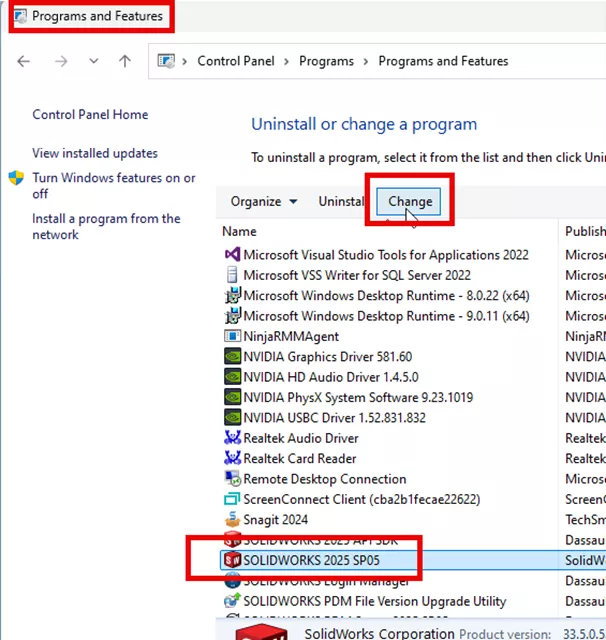Click TechSm publisher cell for Snagit

click(x=585, y=520)
